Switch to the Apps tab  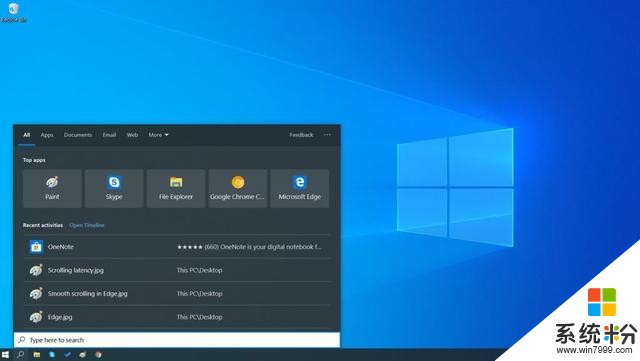tap(47, 135)
